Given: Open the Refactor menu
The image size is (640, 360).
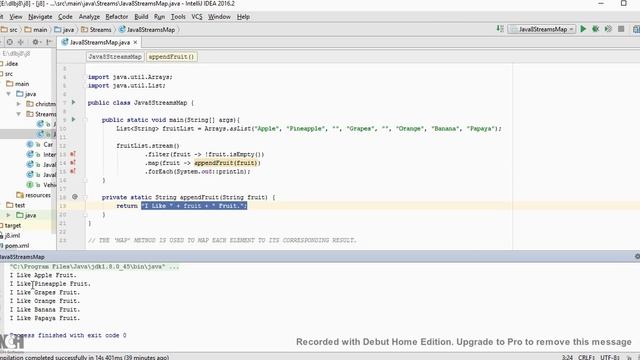Looking at the screenshot, I should pyautogui.click(x=117, y=17).
